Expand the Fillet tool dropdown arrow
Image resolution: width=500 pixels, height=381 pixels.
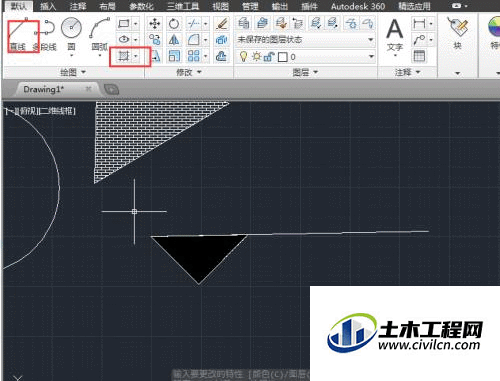pos(206,40)
